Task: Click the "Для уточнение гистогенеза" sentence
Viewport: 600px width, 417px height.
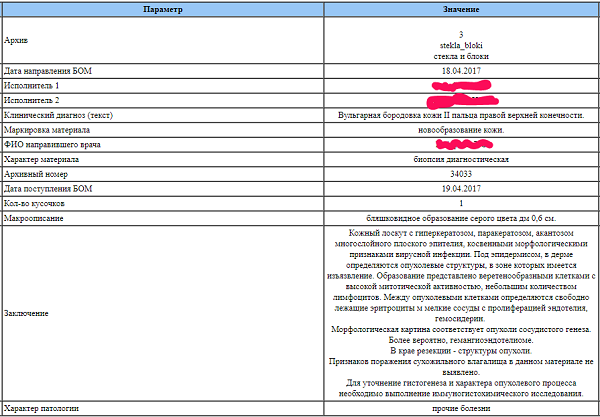Action: [x=461, y=388]
